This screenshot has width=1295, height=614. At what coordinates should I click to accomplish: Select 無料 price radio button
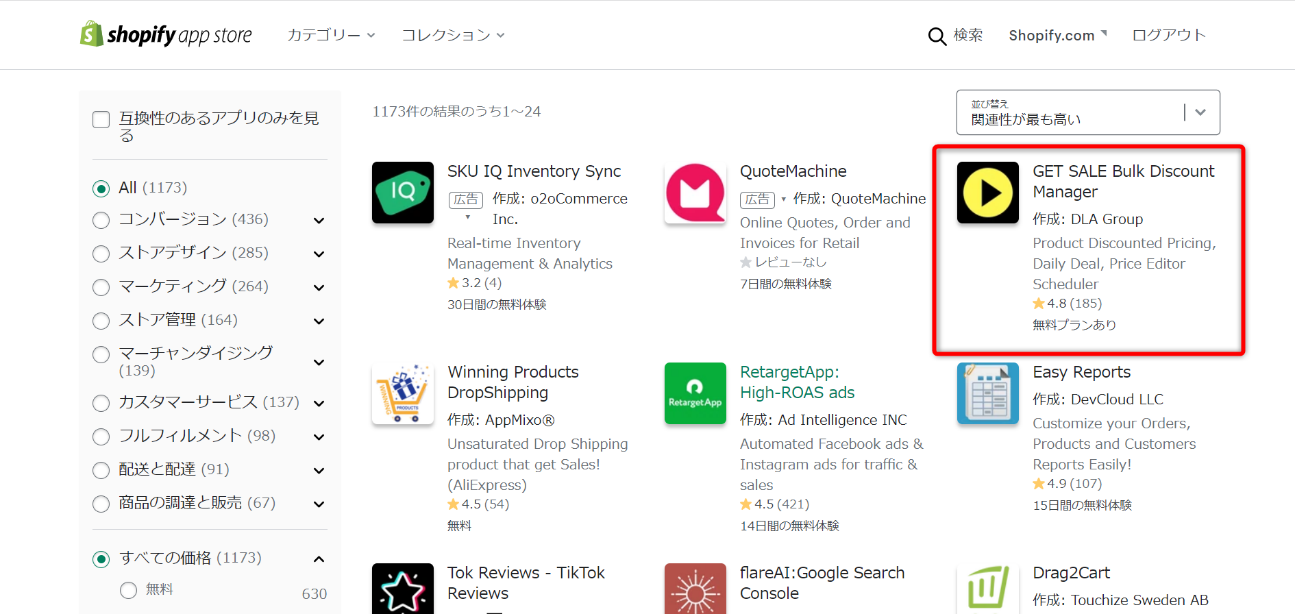128,590
